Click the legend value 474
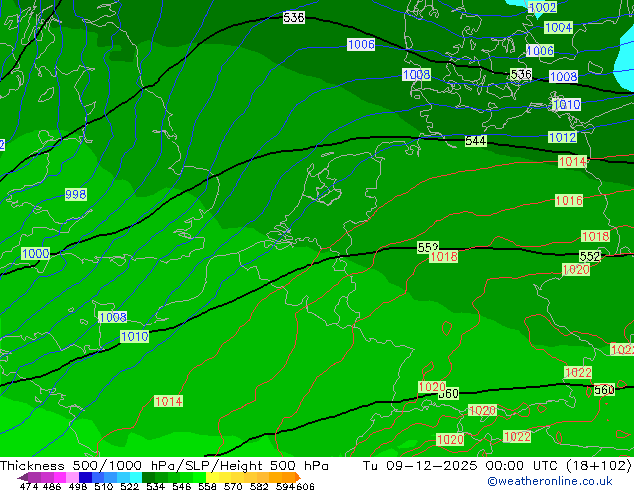634x490 pixels. click(x=28, y=486)
